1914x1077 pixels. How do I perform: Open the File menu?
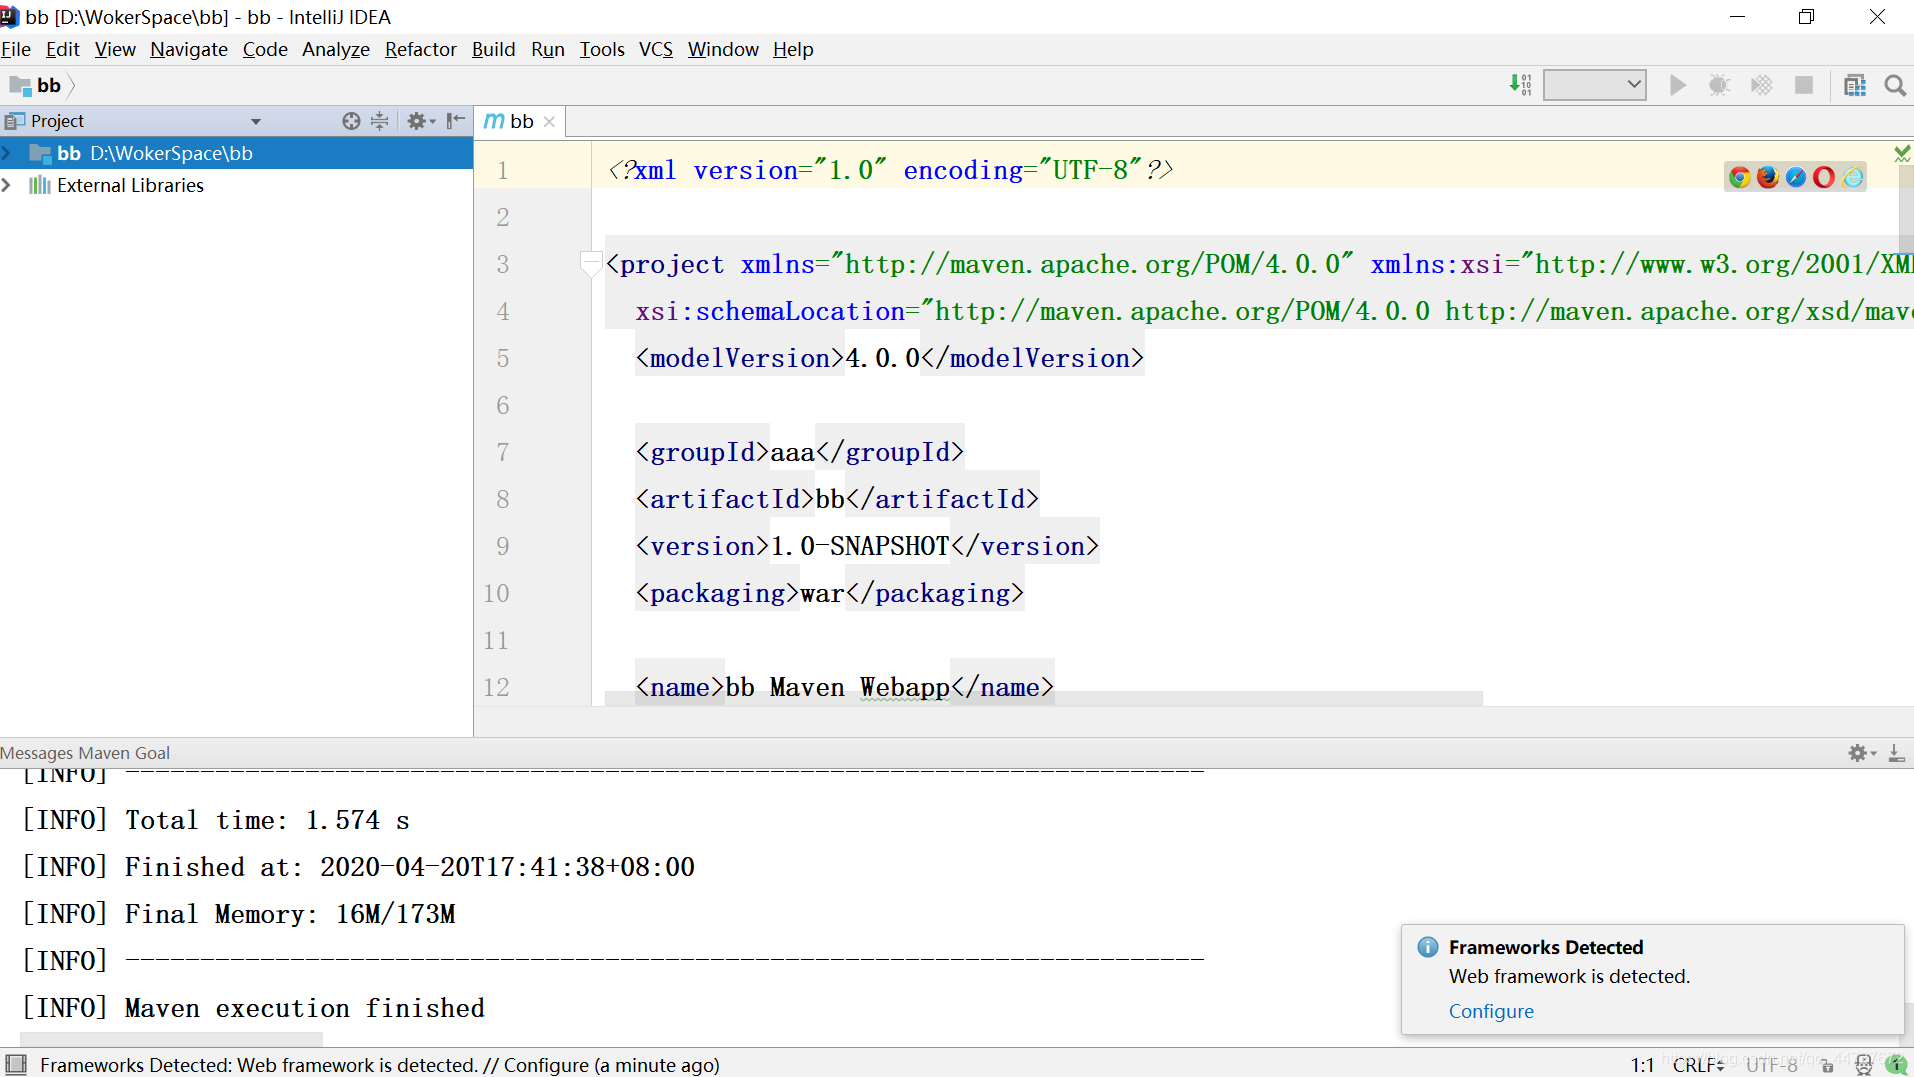16,49
